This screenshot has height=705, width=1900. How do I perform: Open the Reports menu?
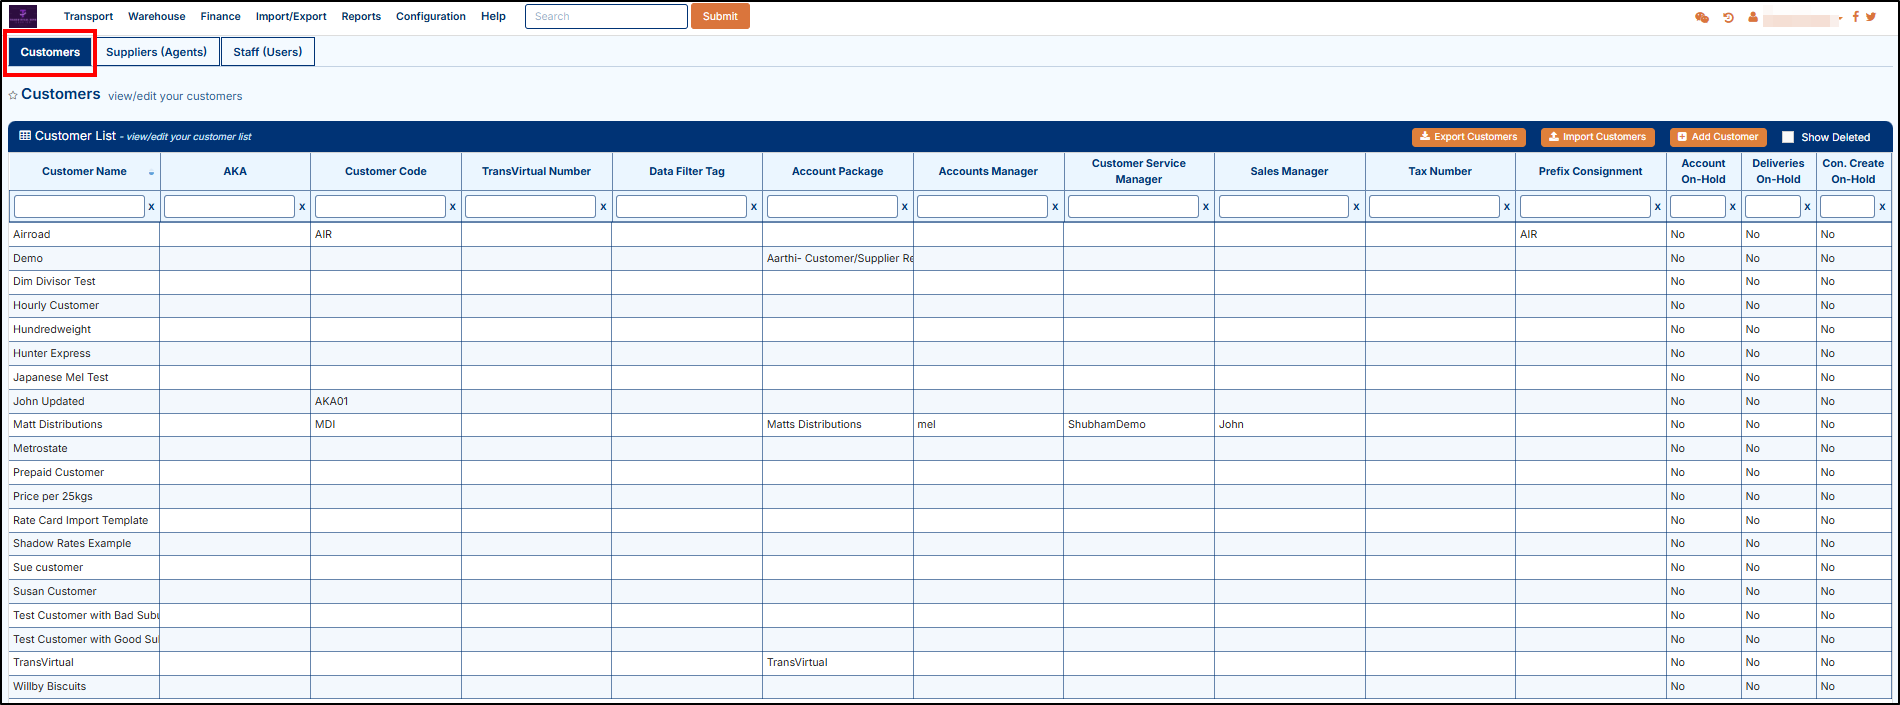(361, 16)
